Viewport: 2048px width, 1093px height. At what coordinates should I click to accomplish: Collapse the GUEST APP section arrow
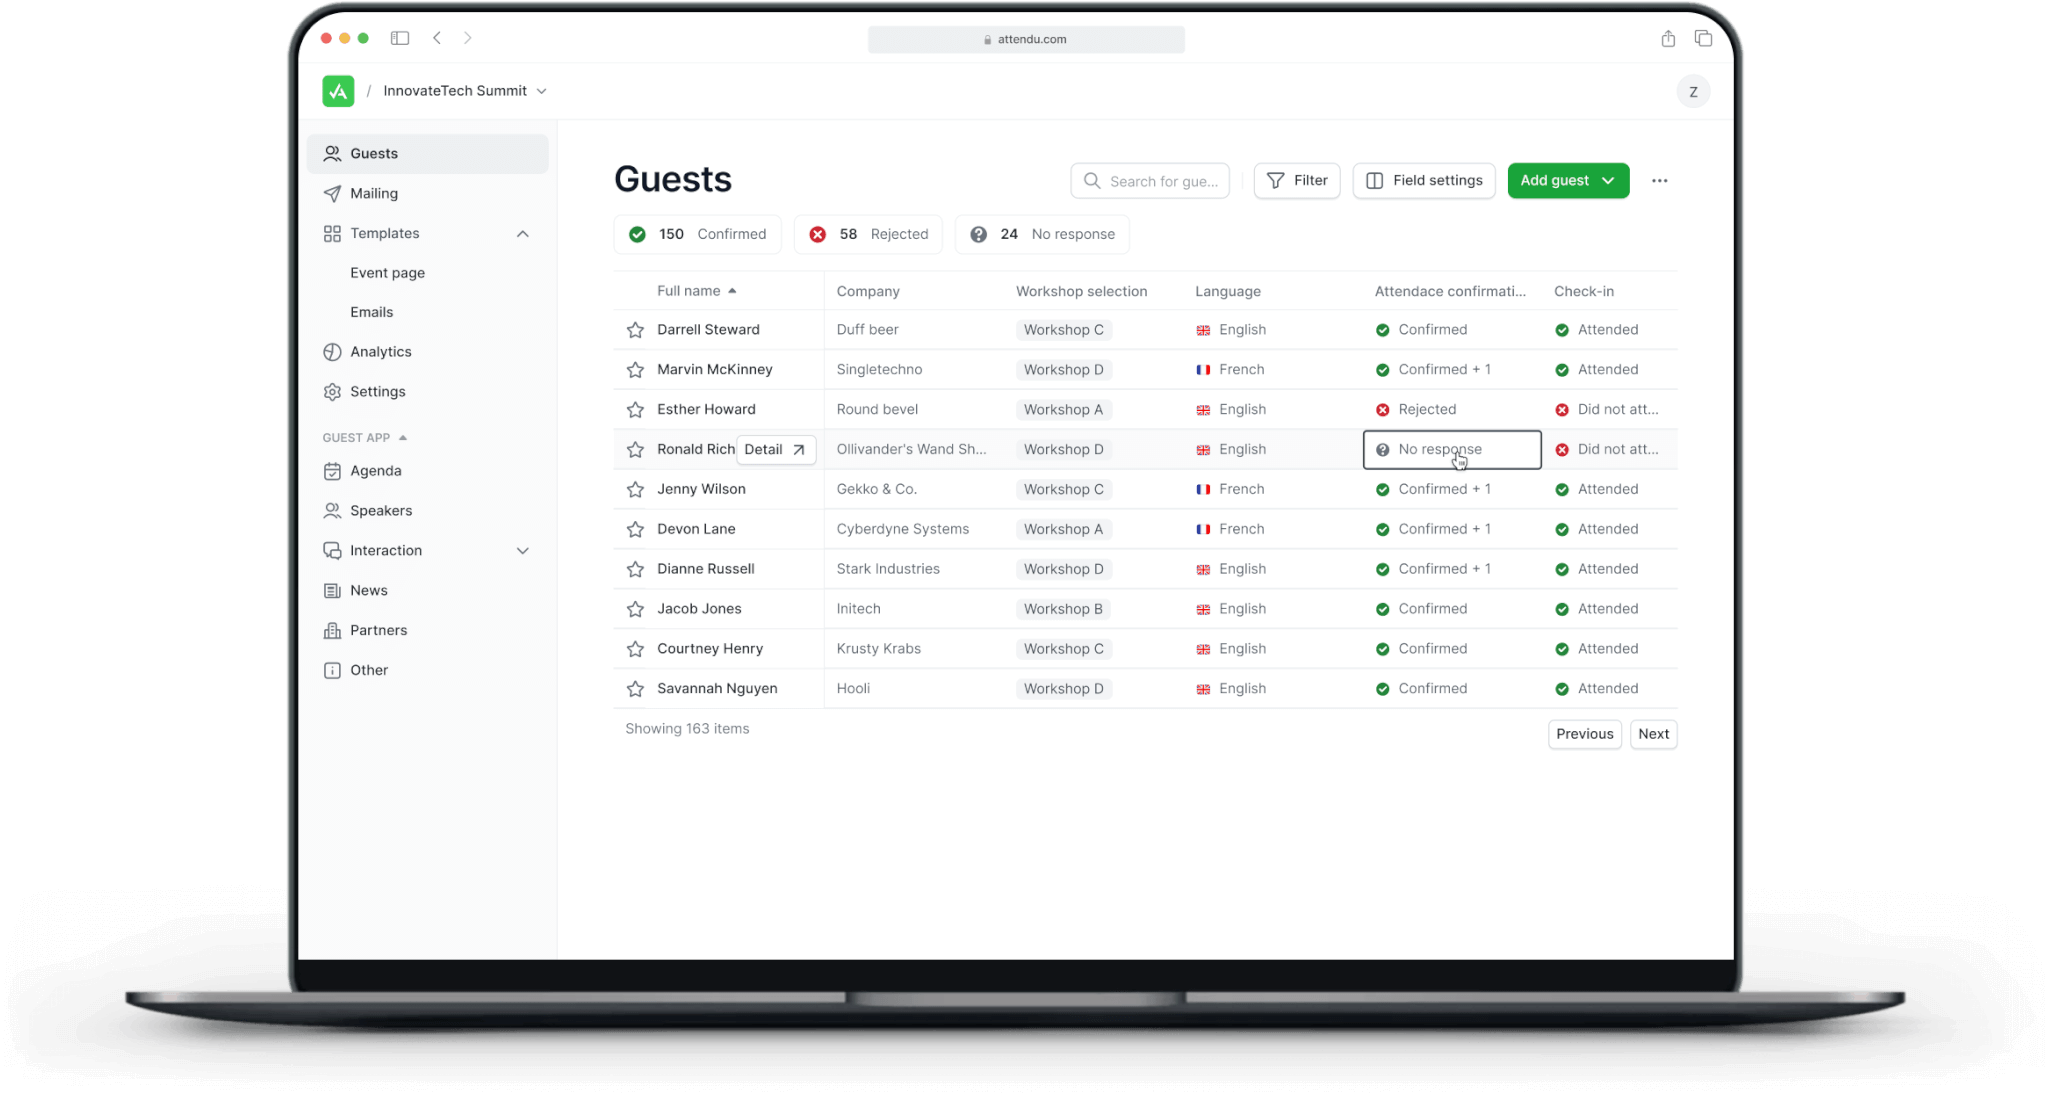403,438
